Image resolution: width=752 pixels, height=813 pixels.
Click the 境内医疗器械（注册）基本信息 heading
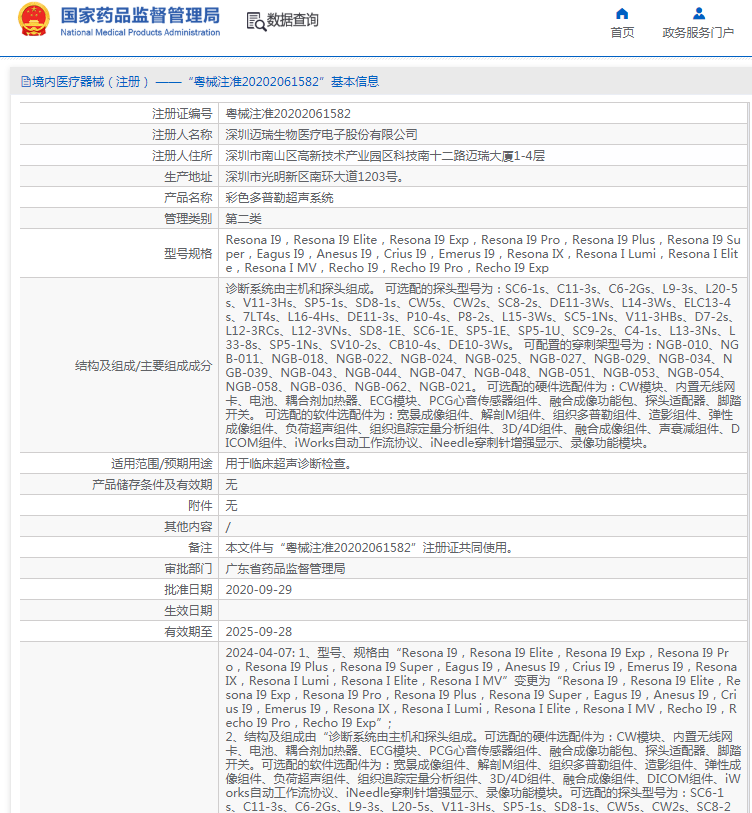200,81
